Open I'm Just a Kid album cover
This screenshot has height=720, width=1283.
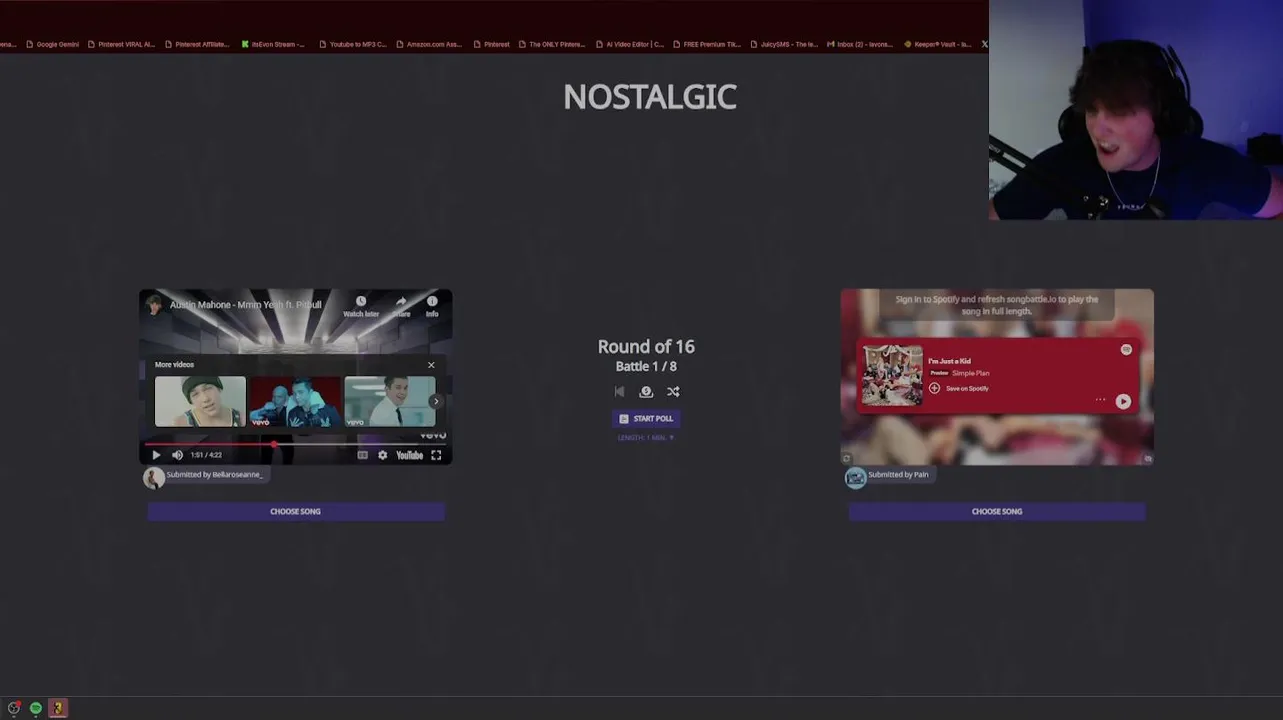(x=893, y=375)
